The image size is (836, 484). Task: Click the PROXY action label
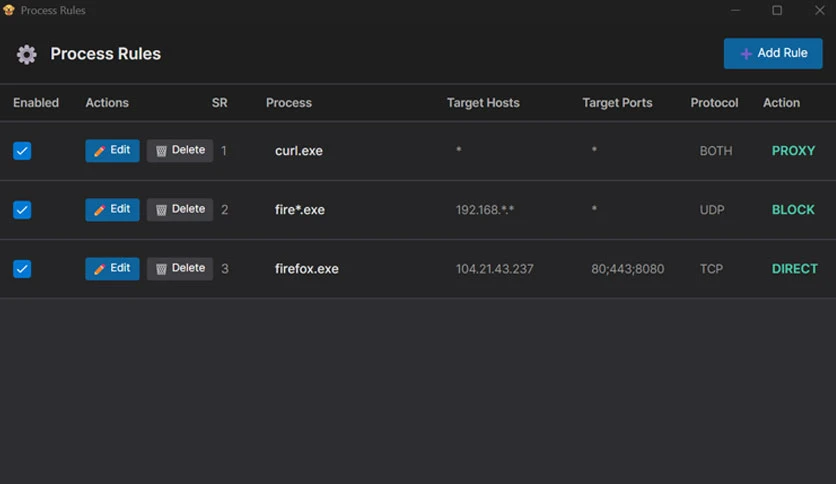(793, 151)
